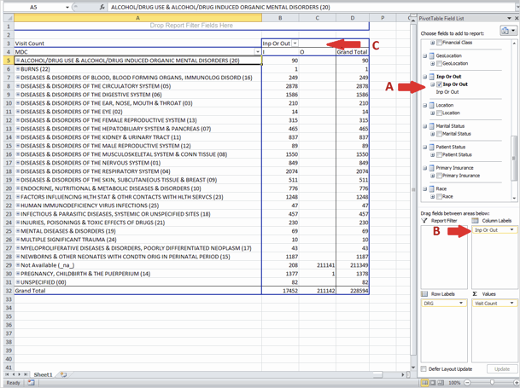Collapse the Marital Status group in field list
The width and height of the screenshot is (520, 388).
(425, 126)
